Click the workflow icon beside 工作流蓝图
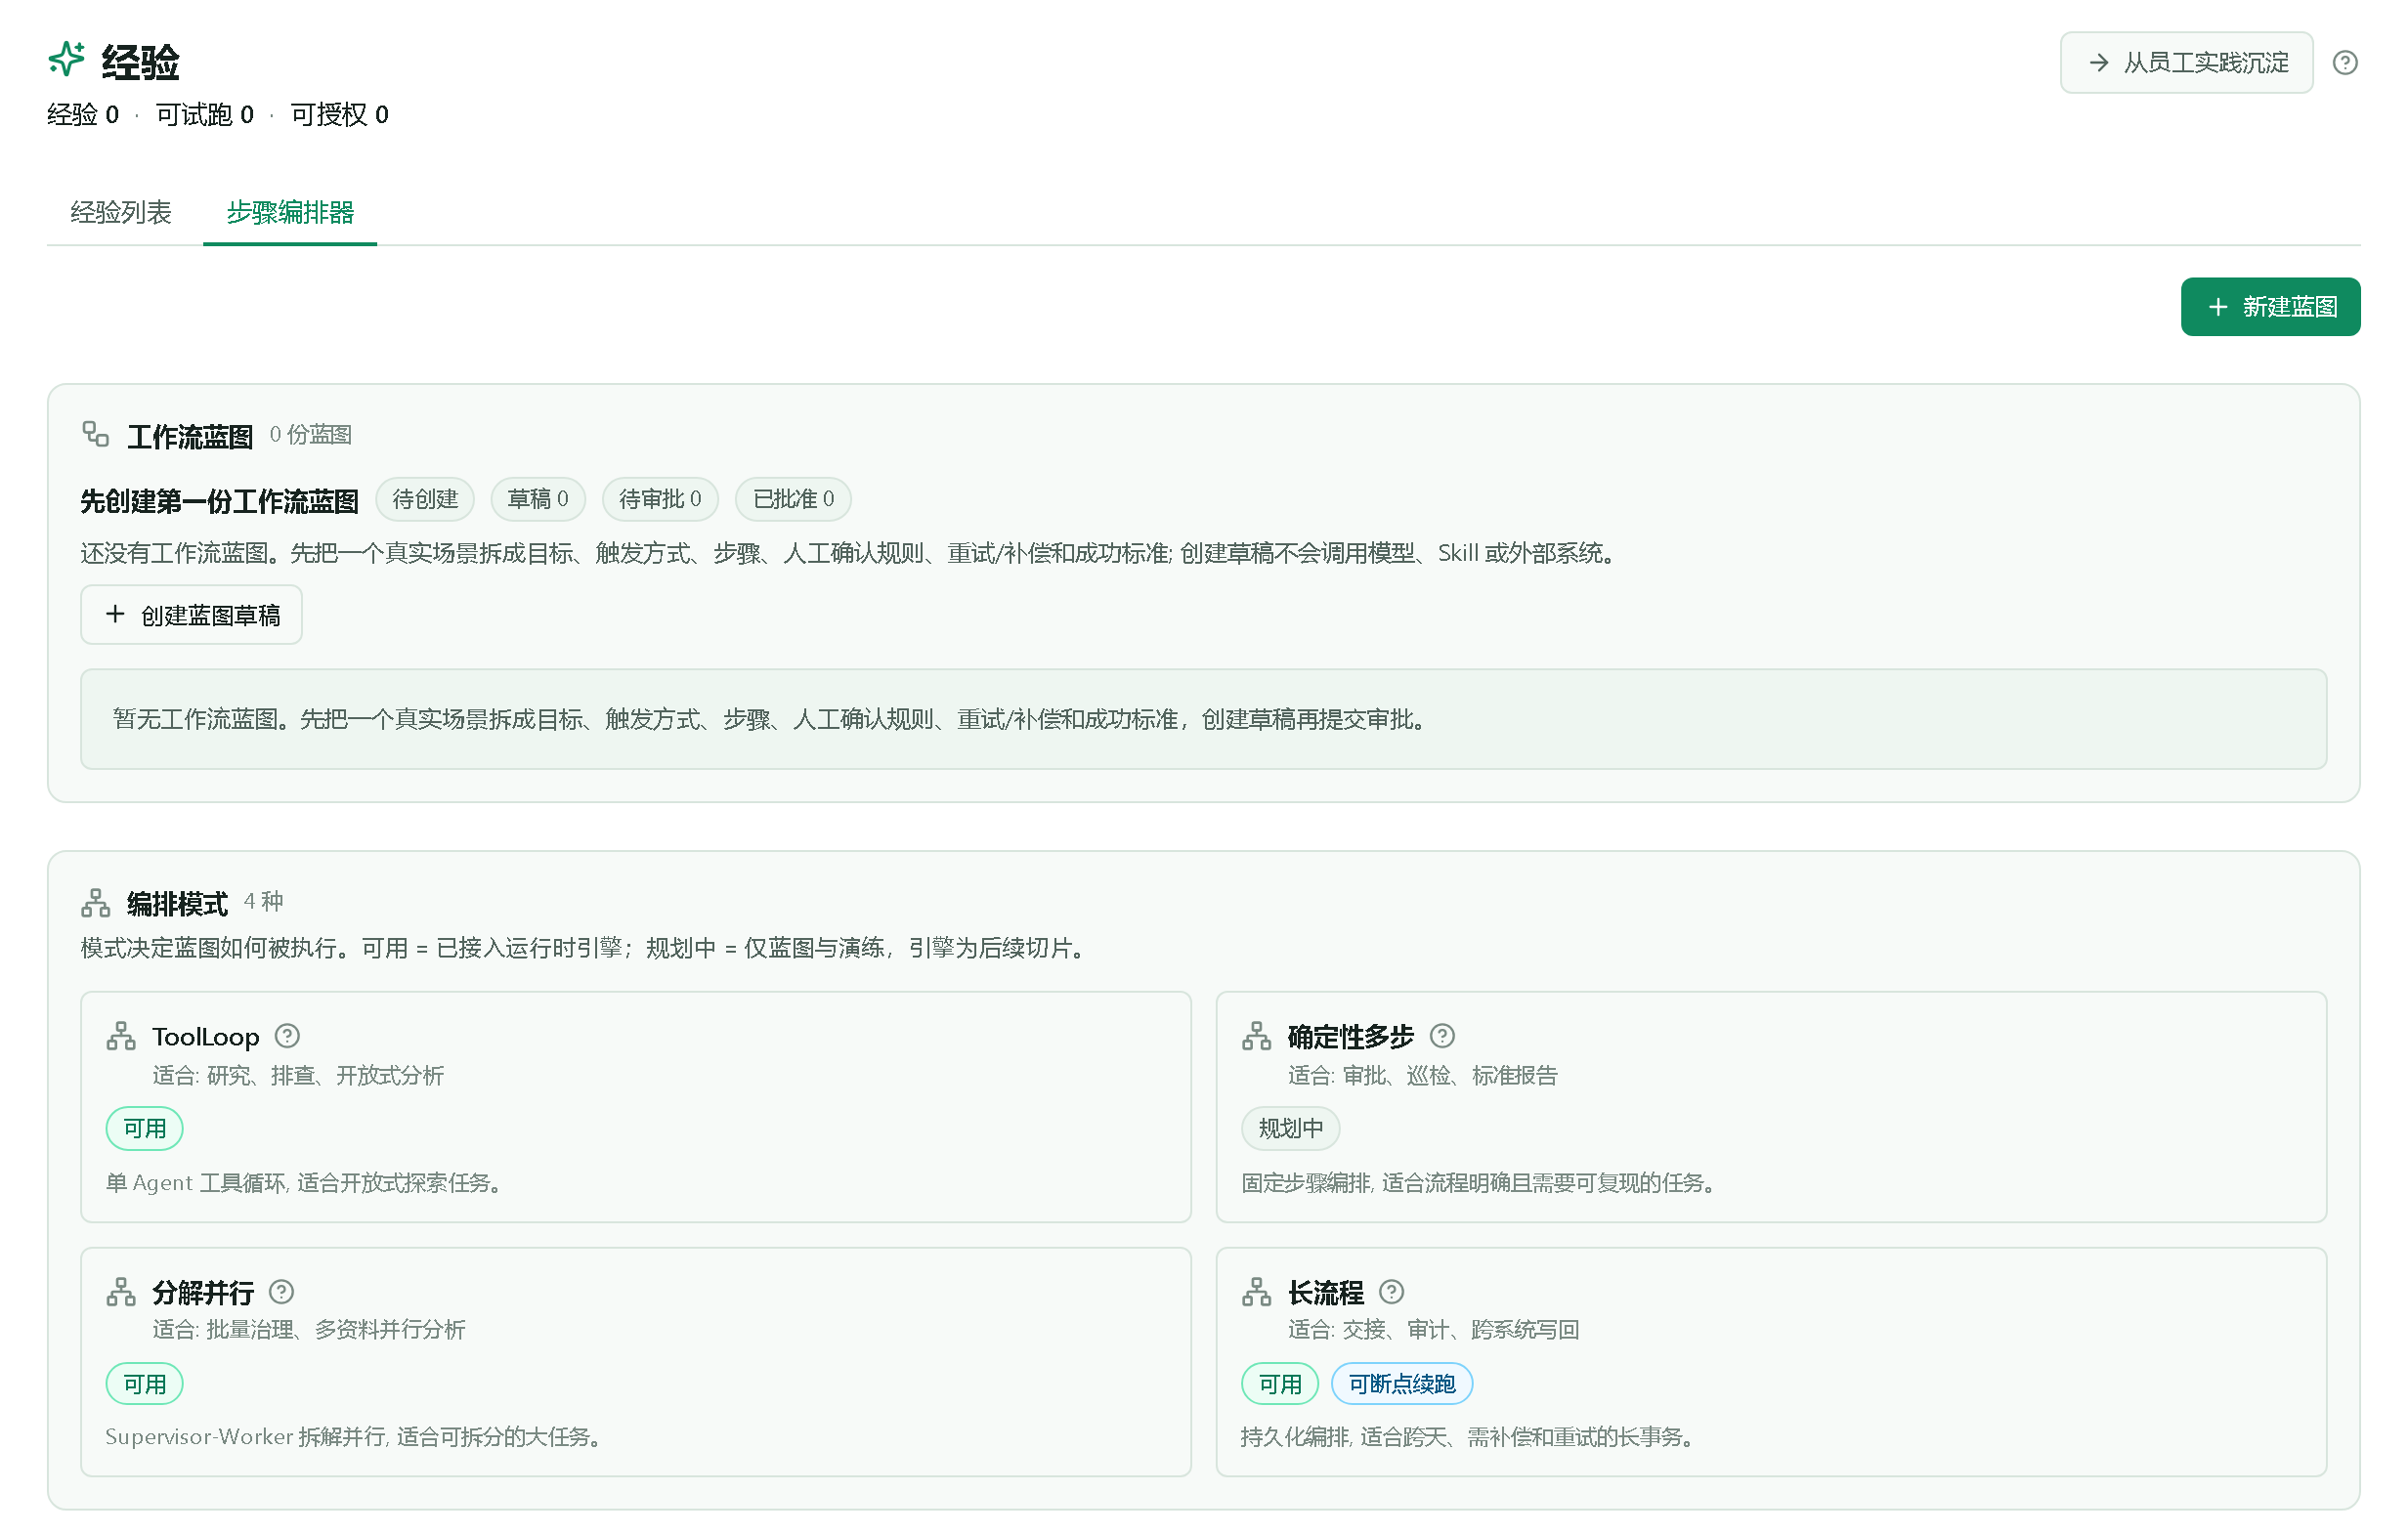The image size is (2408, 1534). click(96, 434)
